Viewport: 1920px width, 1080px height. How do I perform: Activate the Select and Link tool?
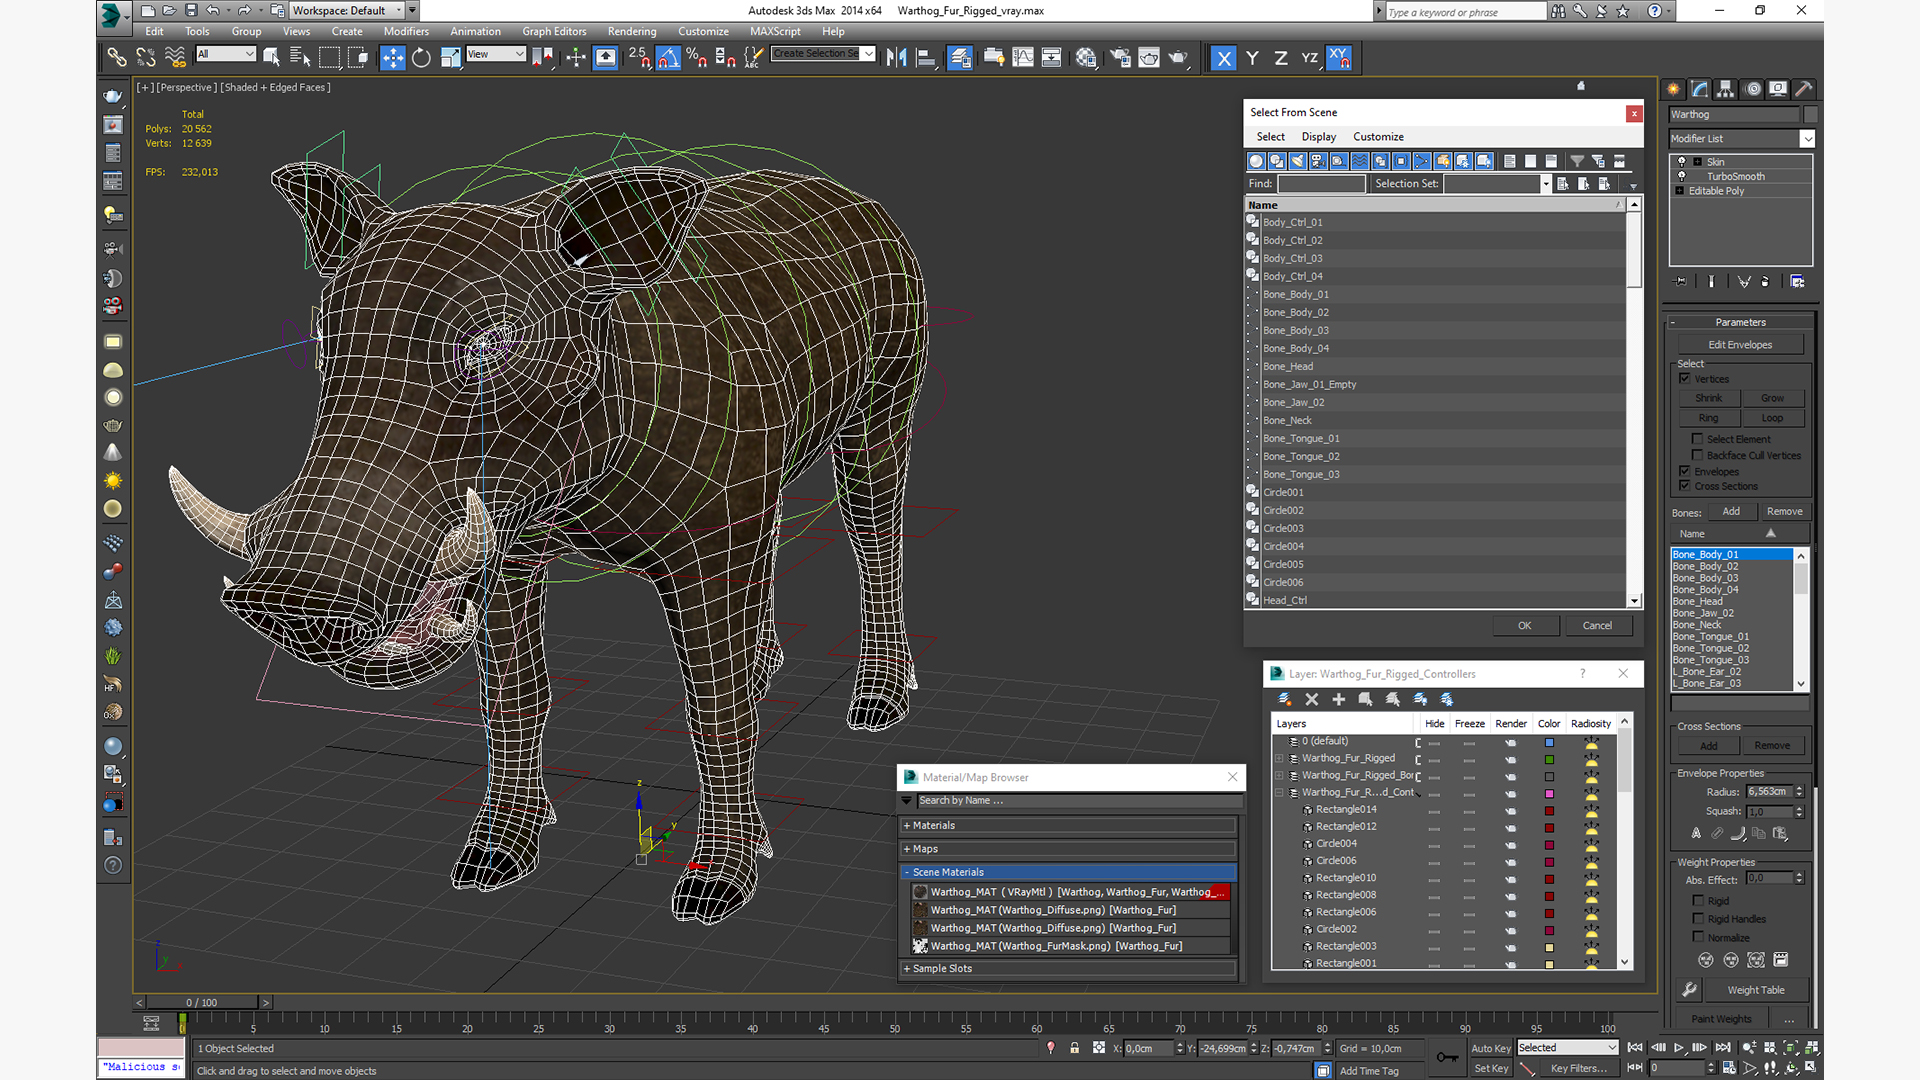117,58
